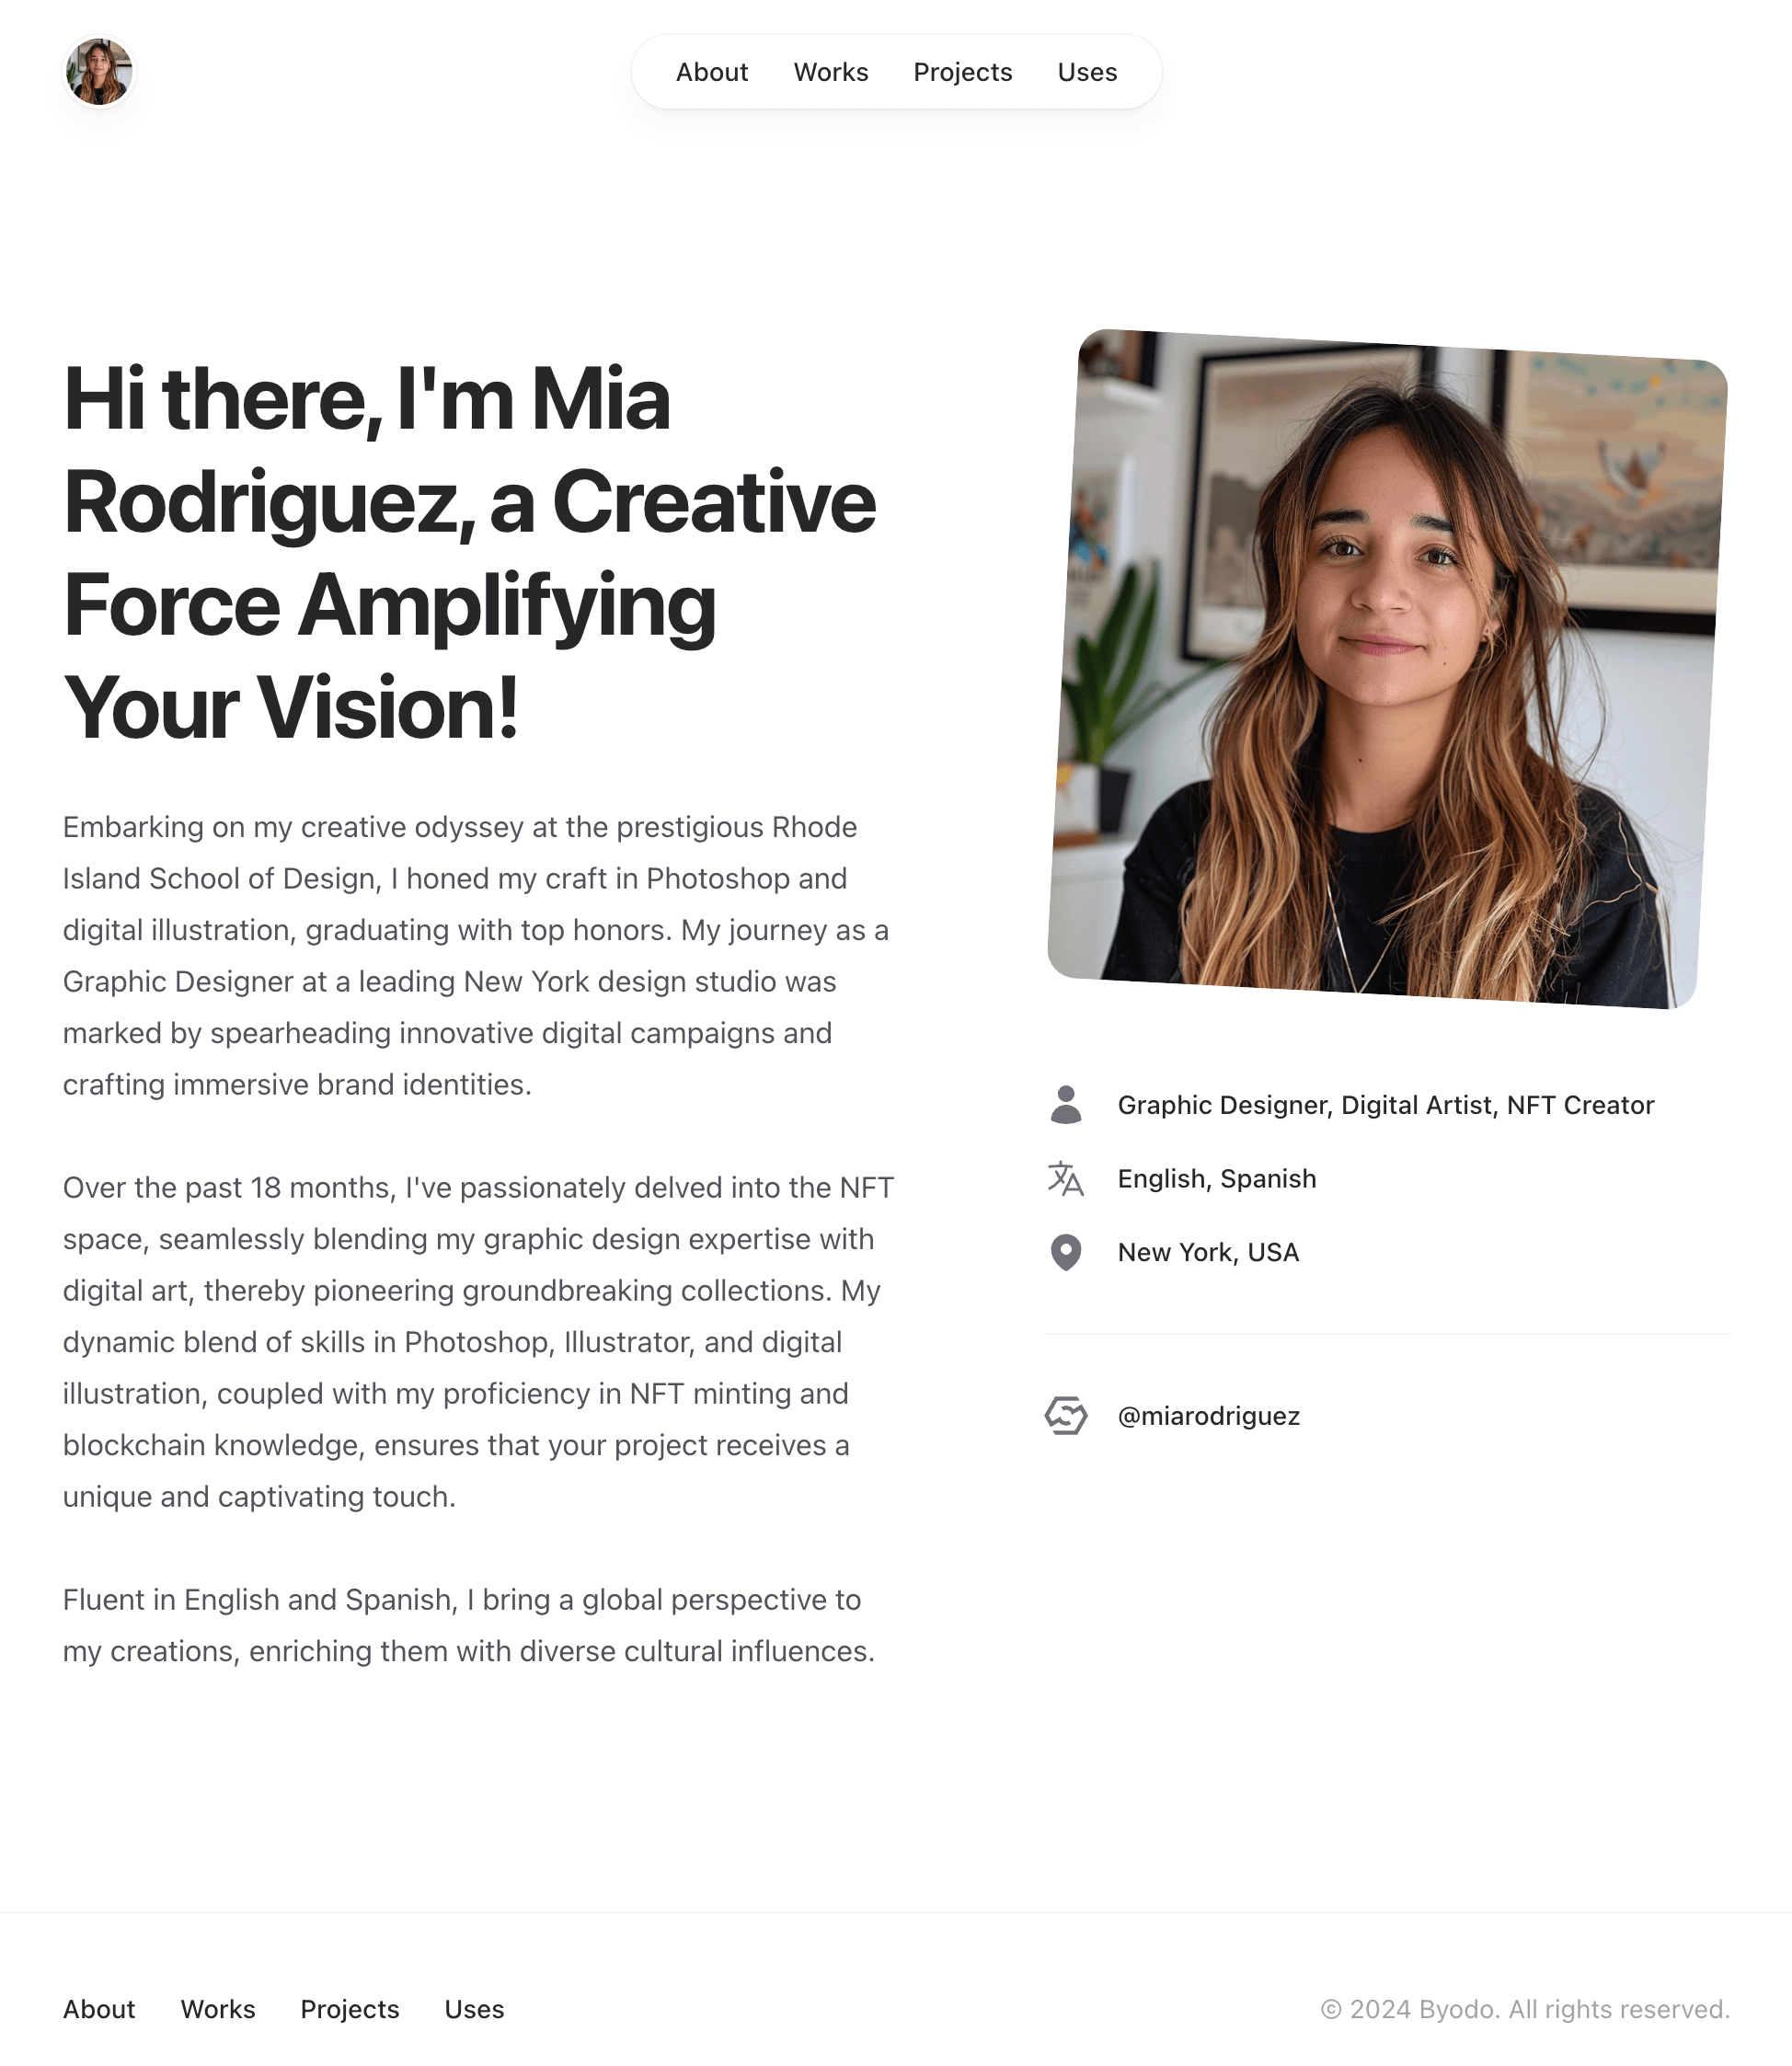Click the social icon beside @miarodriguez
1792x2066 pixels.
[1066, 1416]
